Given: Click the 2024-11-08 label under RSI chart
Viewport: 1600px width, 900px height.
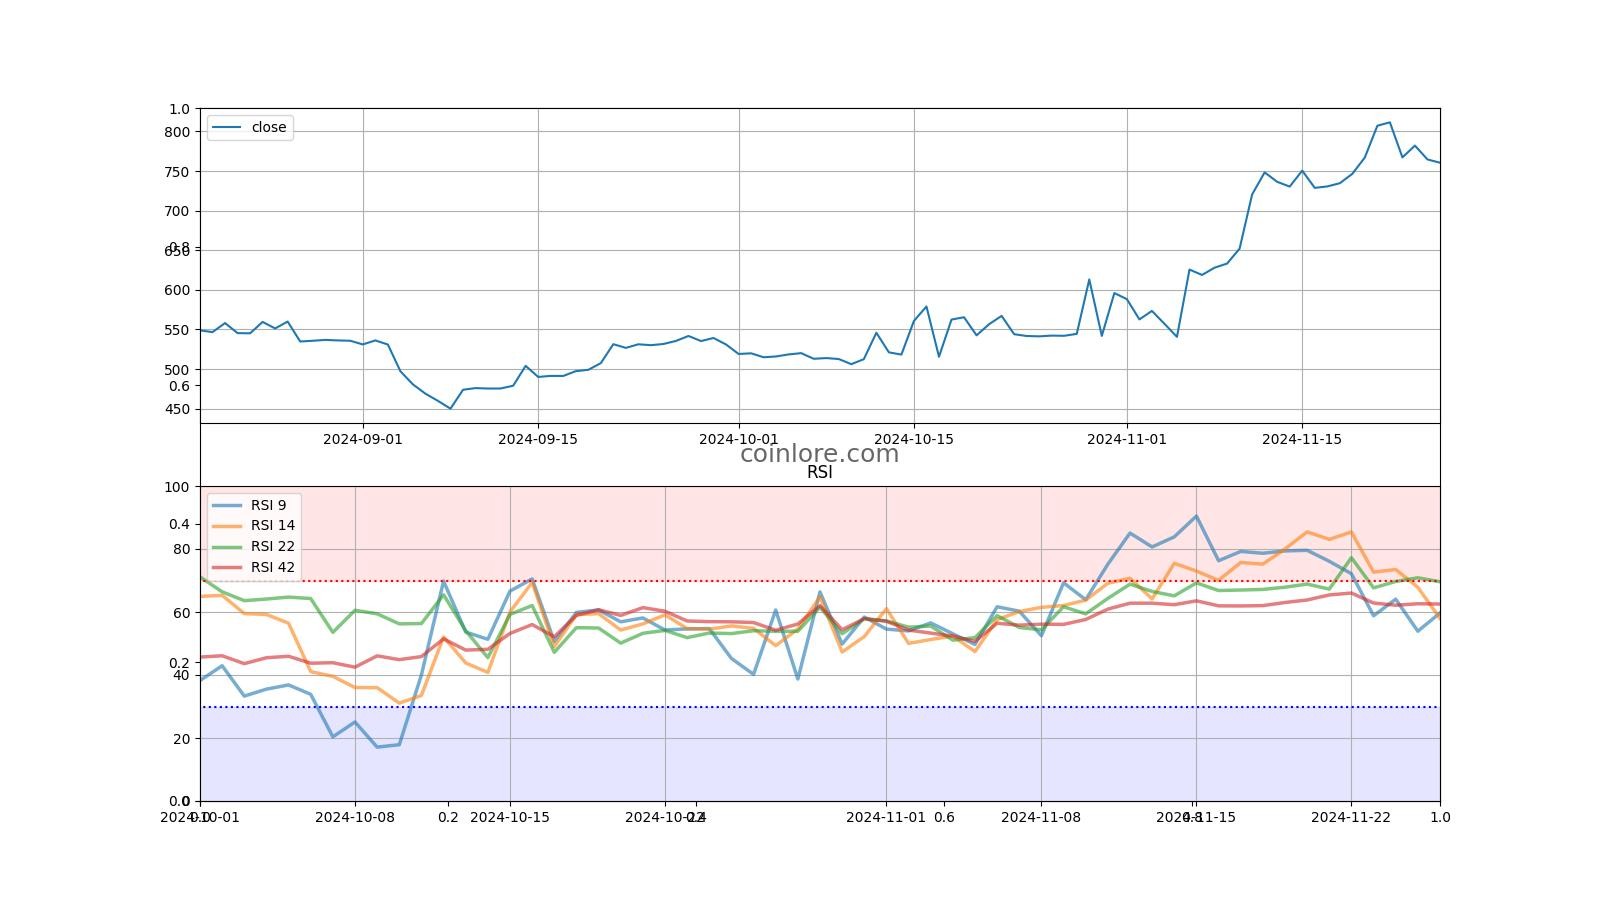Looking at the screenshot, I should 1041,817.
